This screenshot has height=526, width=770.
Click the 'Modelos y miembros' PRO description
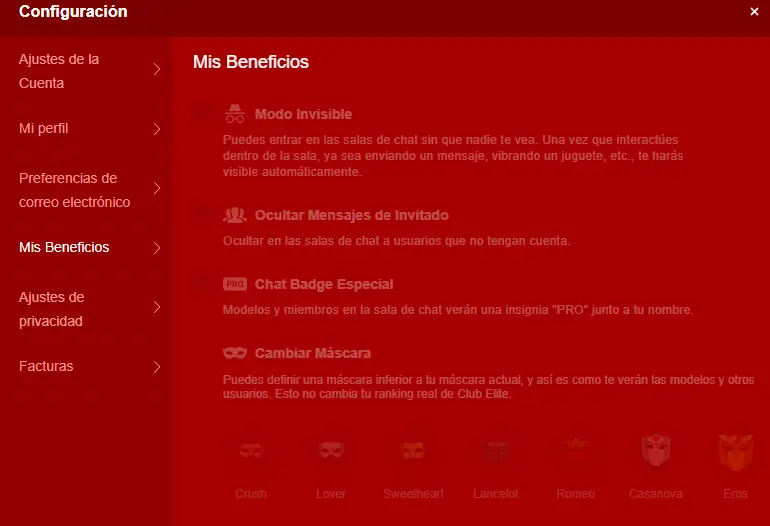pyautogui.click(x=458, y=310)
